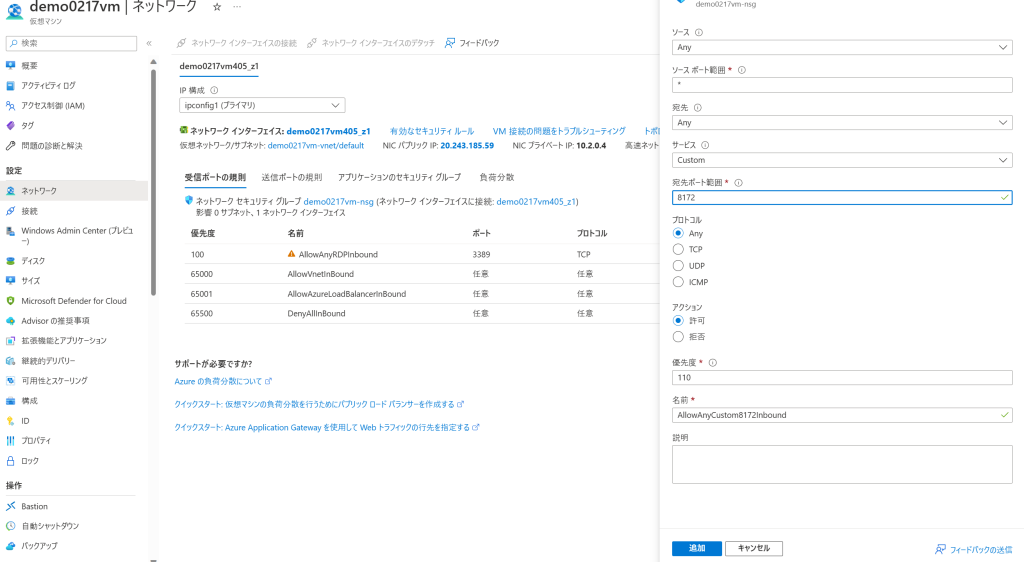
Task: Switch to 負荷分散 tab
Action: coord(496,177)
